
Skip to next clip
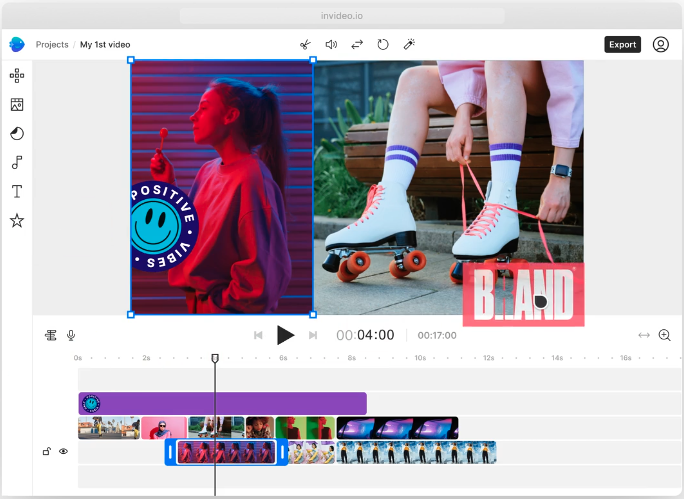point(313,335)
